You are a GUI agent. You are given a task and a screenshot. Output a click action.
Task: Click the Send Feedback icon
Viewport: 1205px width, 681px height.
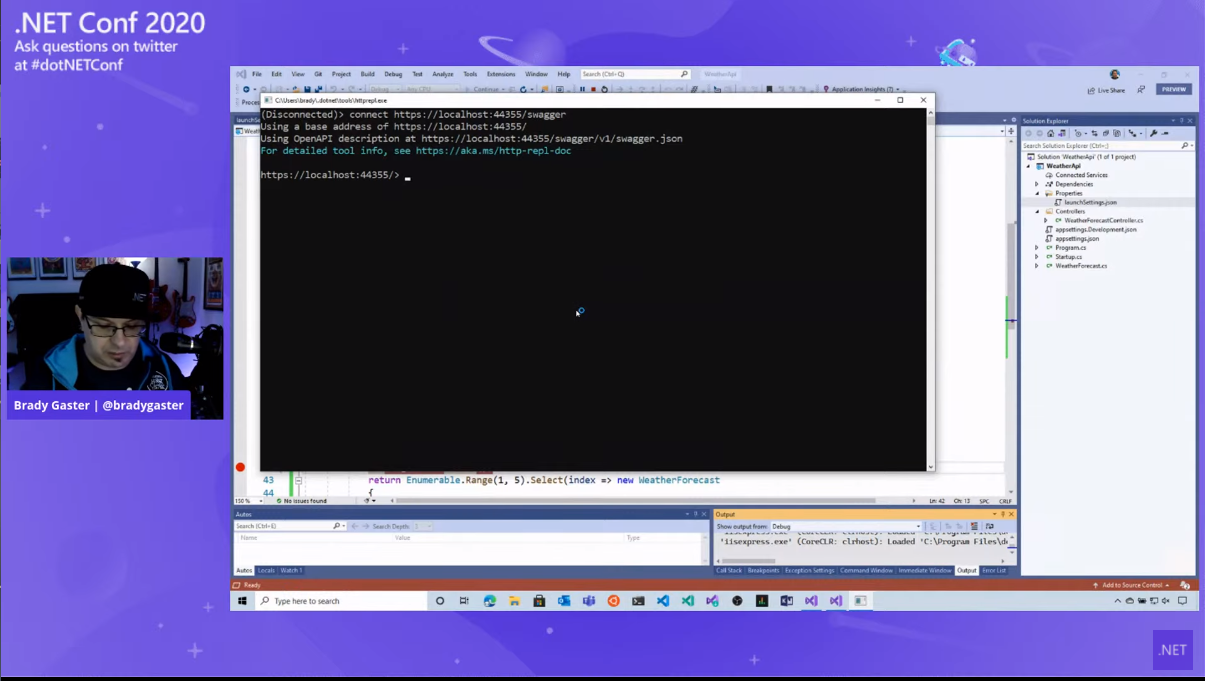point(1141,90)
